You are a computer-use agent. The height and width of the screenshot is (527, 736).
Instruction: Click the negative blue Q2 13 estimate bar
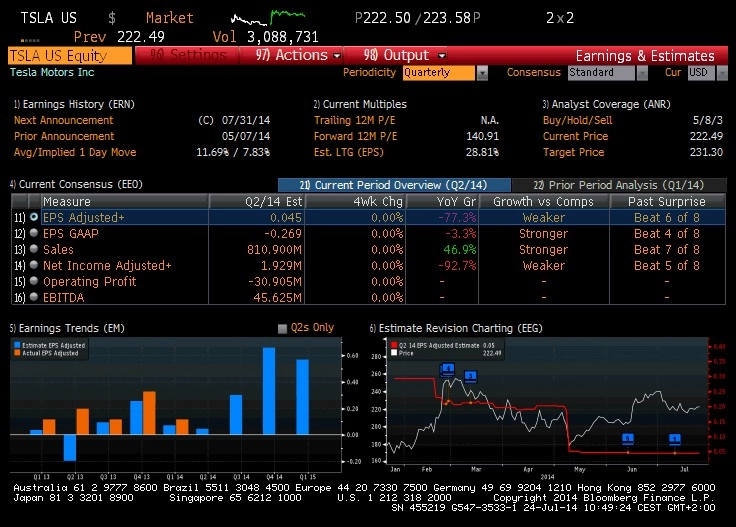click(x=70, y=448)
